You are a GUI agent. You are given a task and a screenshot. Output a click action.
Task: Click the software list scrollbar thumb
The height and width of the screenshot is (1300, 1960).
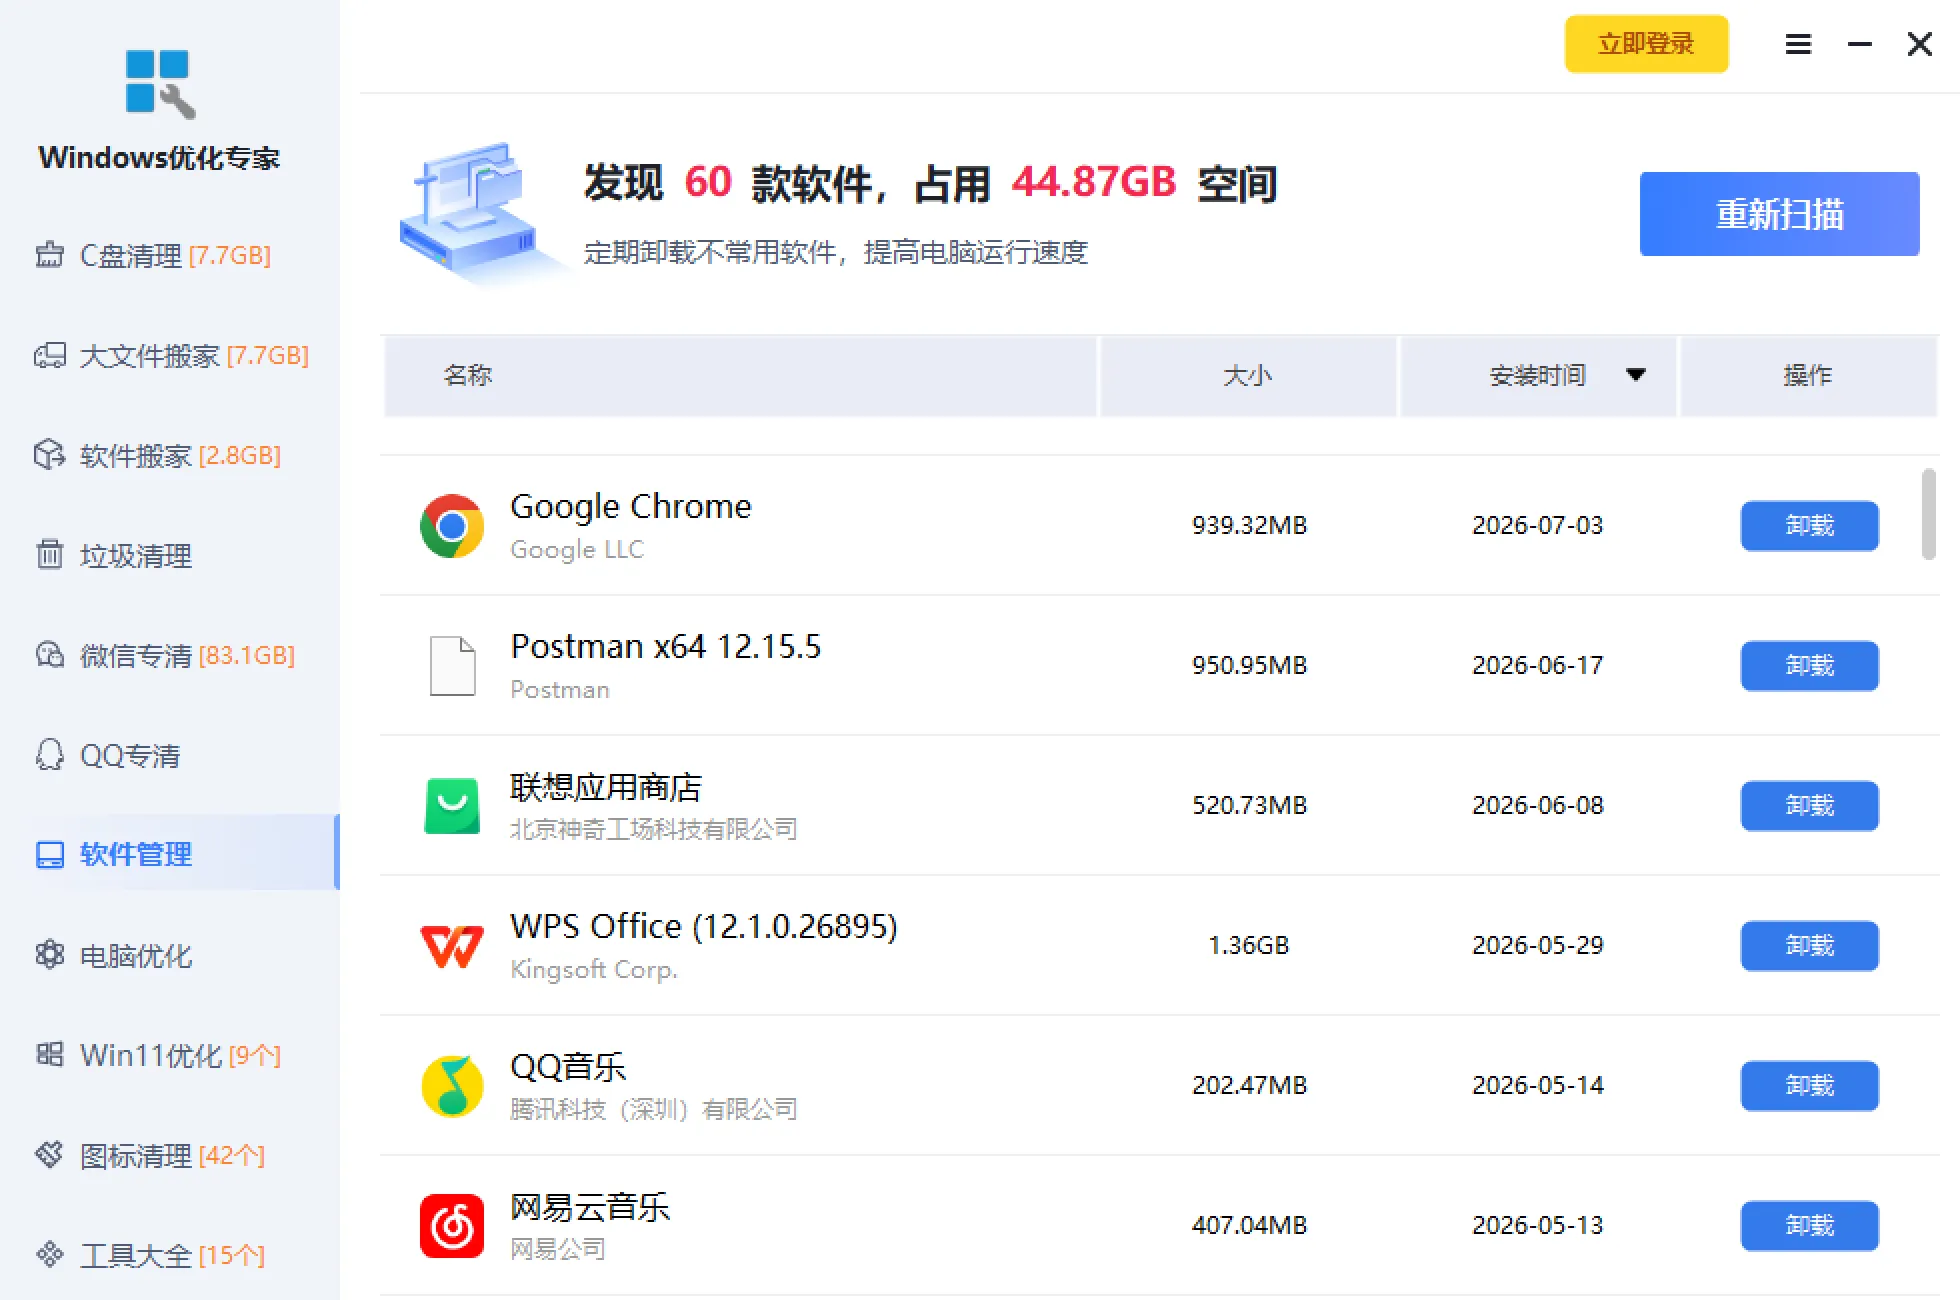click(1929, 514)
